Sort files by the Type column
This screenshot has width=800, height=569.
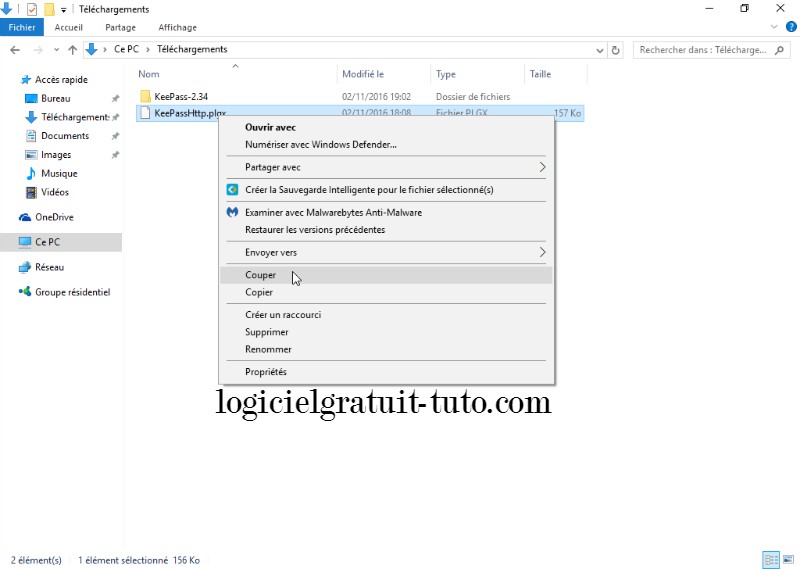point(445,74)
